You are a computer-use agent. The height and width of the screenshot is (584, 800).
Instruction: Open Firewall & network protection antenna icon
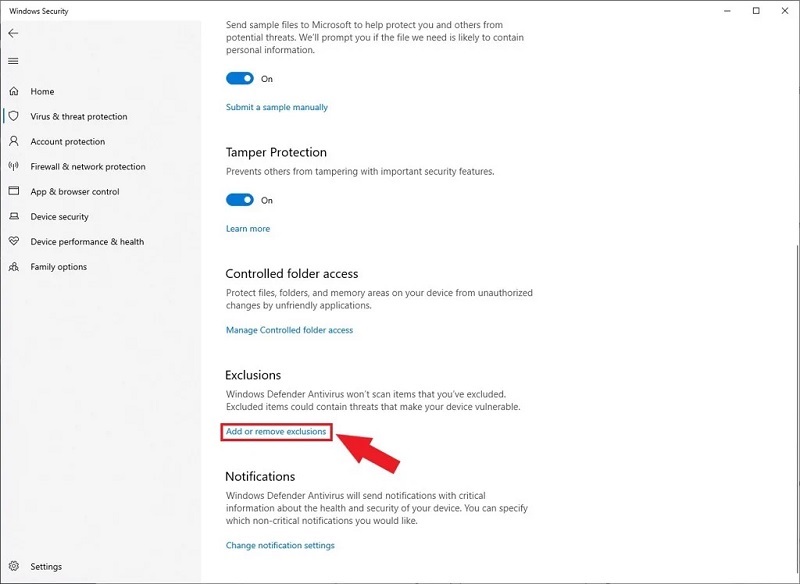click(x=14, y=166)
